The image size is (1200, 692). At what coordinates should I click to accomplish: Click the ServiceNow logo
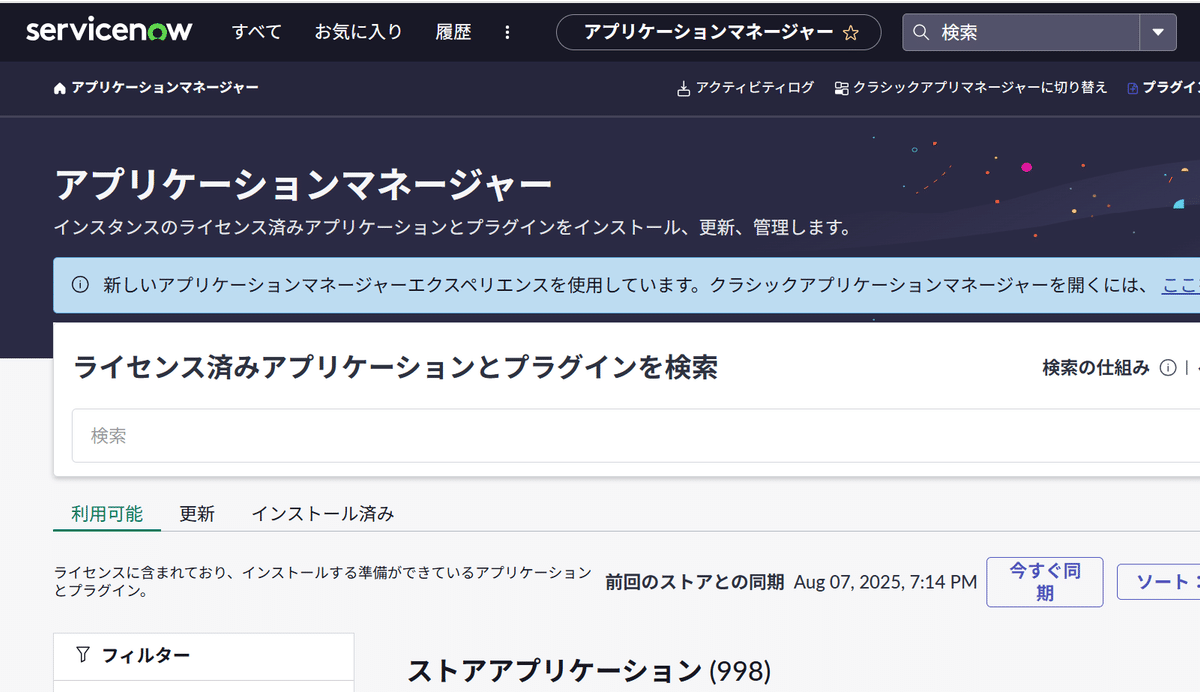point(110,29)
